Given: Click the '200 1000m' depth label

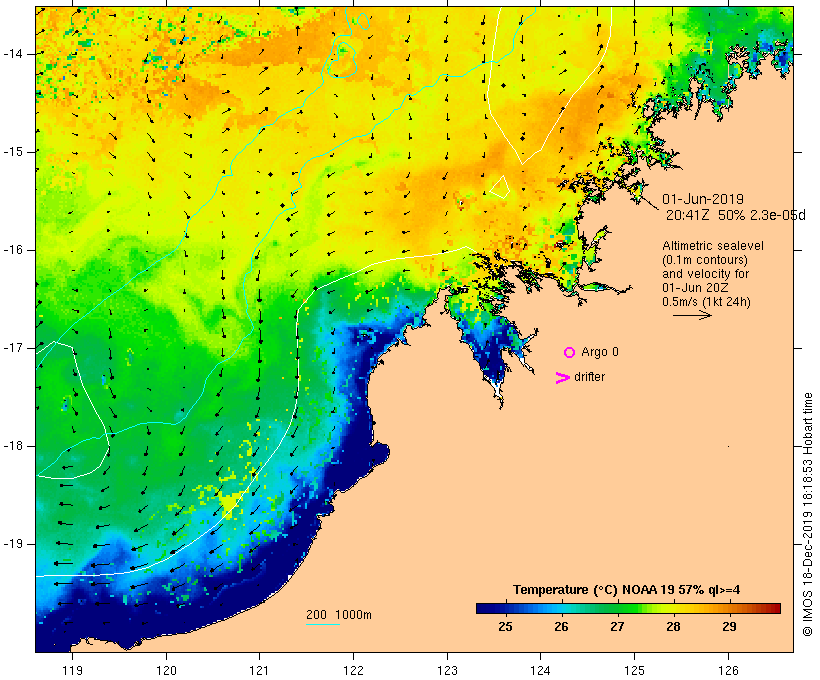Looking at the screenshot, I should click(x=339, y=615).
